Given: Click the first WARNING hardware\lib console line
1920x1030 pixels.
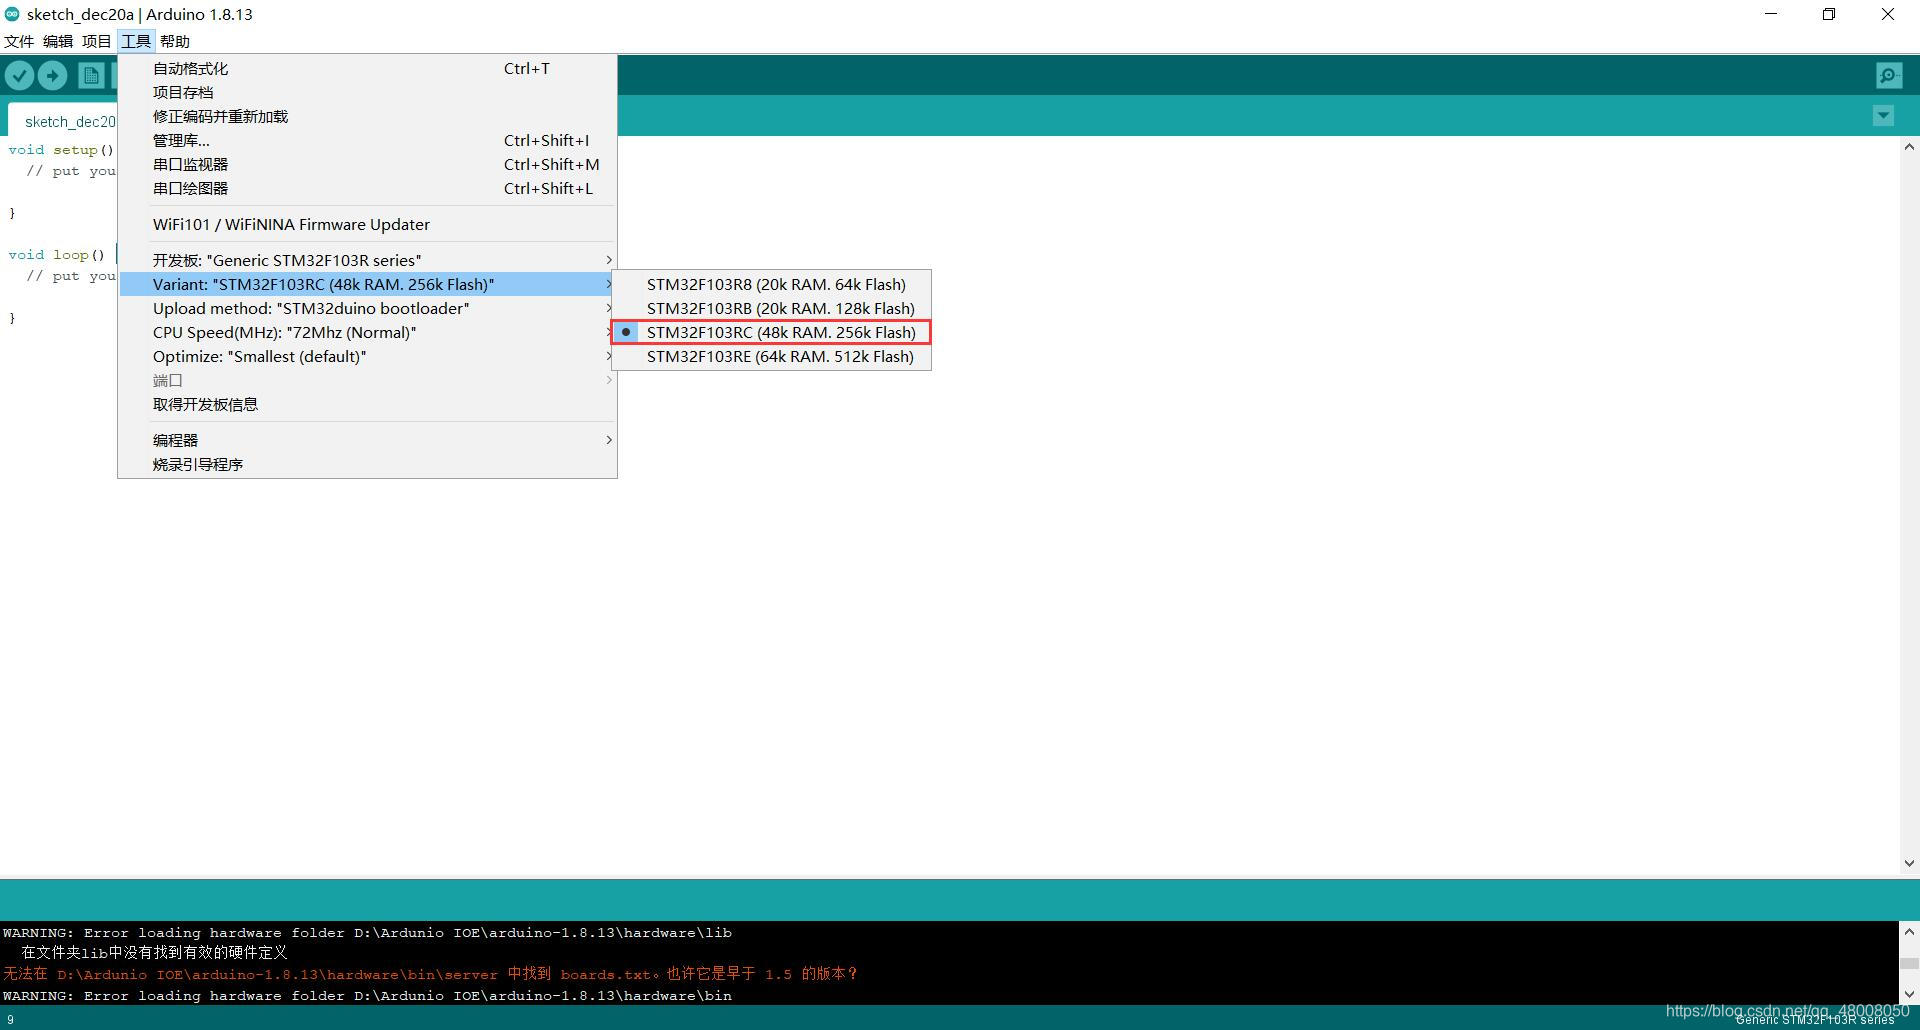Looking at the screenshot, I should (367, 932).
